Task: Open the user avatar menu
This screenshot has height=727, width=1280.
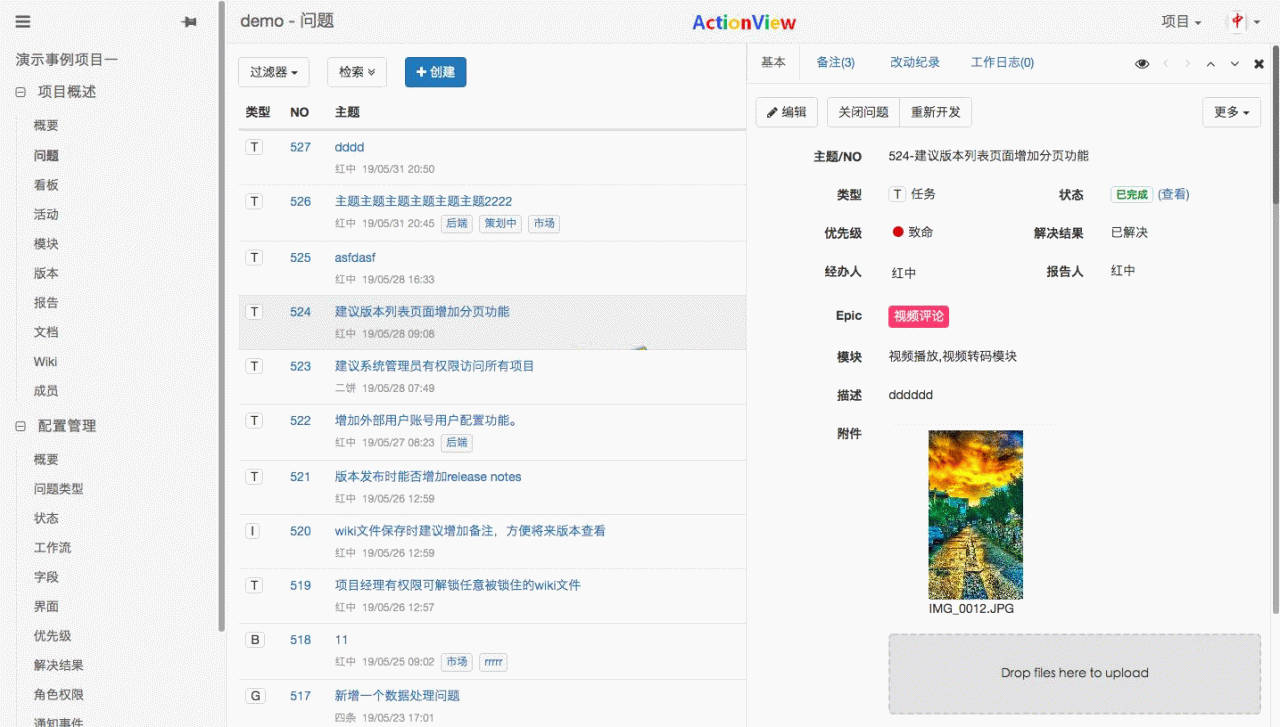Action: [x=1243, y=21]
